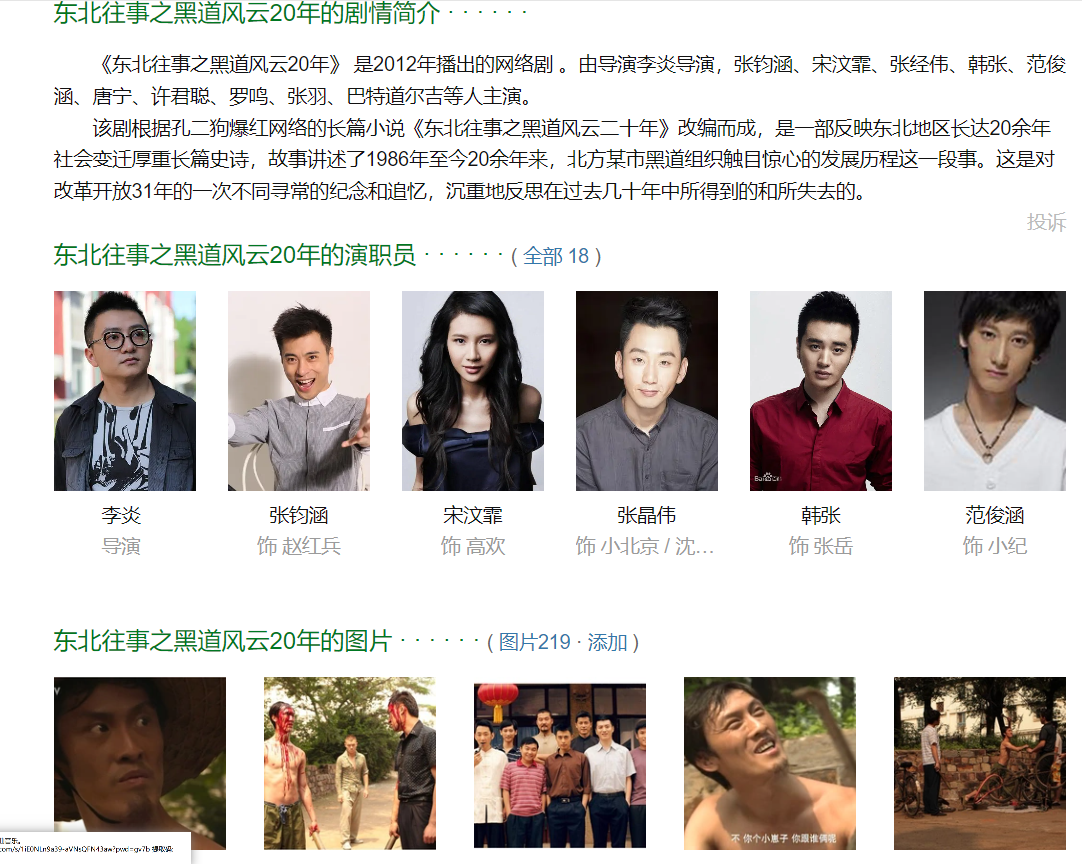Click the name 李炎 under portrait

click(x=121, y=516)
